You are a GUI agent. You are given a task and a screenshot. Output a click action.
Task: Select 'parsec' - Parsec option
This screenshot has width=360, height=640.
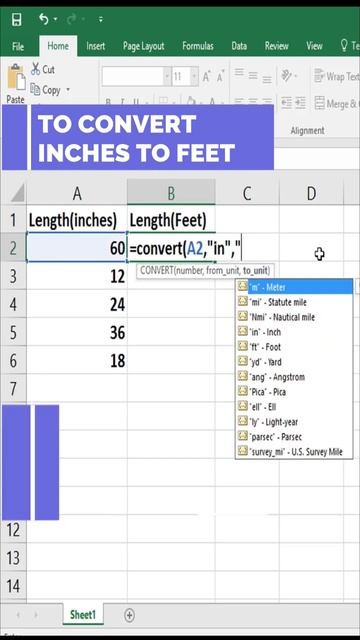[x=294, y=437]
